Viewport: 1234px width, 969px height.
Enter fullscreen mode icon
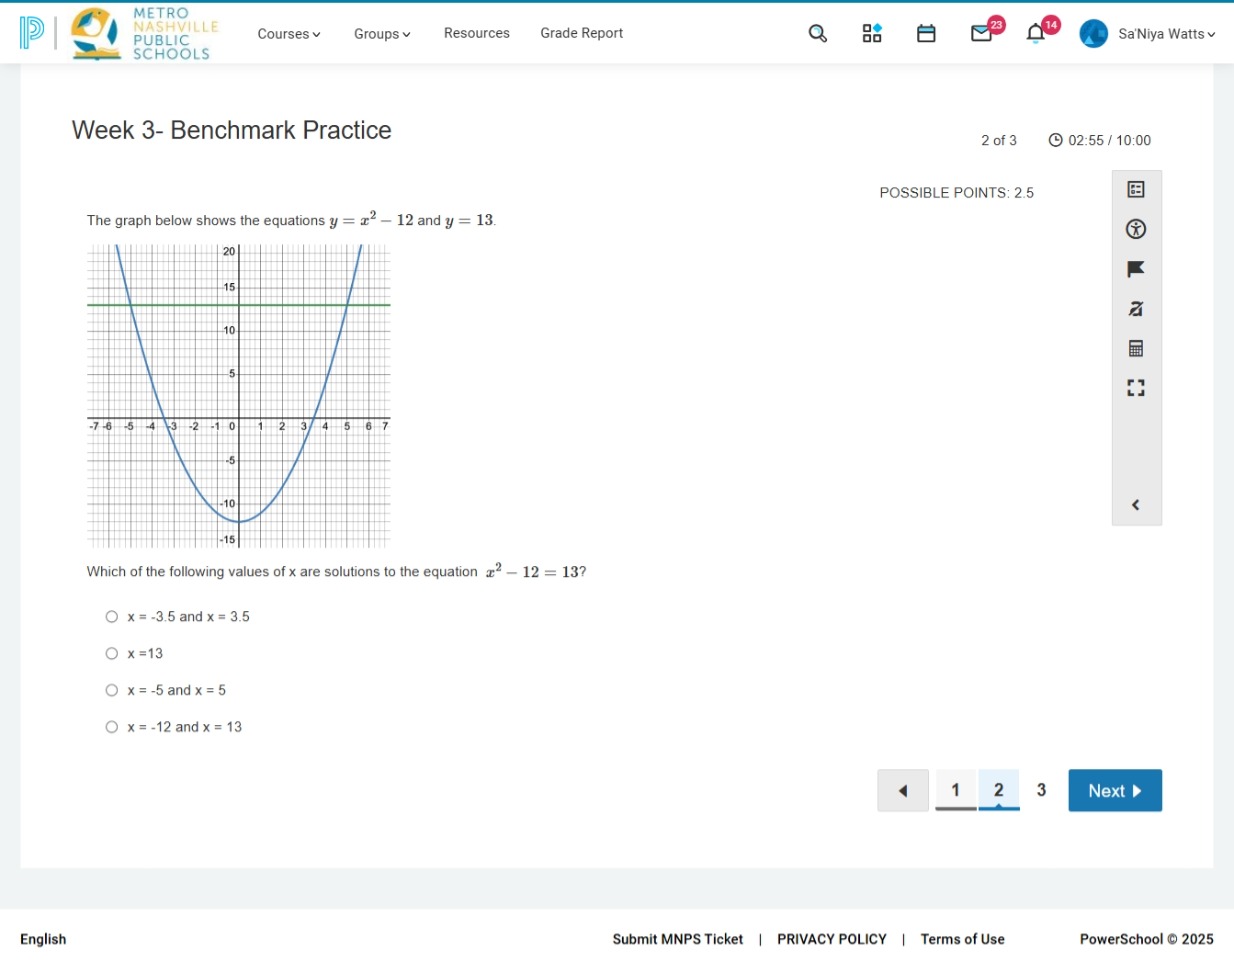(x=1136, y=388)
